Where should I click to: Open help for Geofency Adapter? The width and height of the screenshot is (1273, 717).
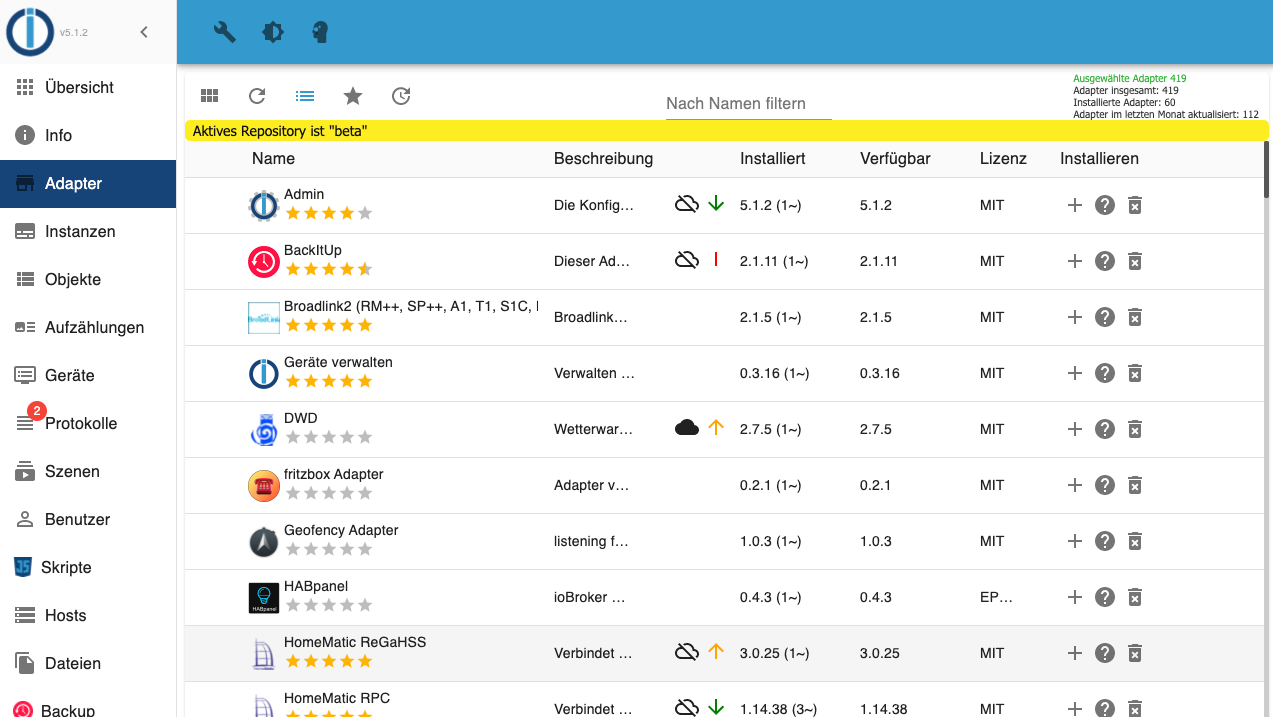[x=1105, y=541]
